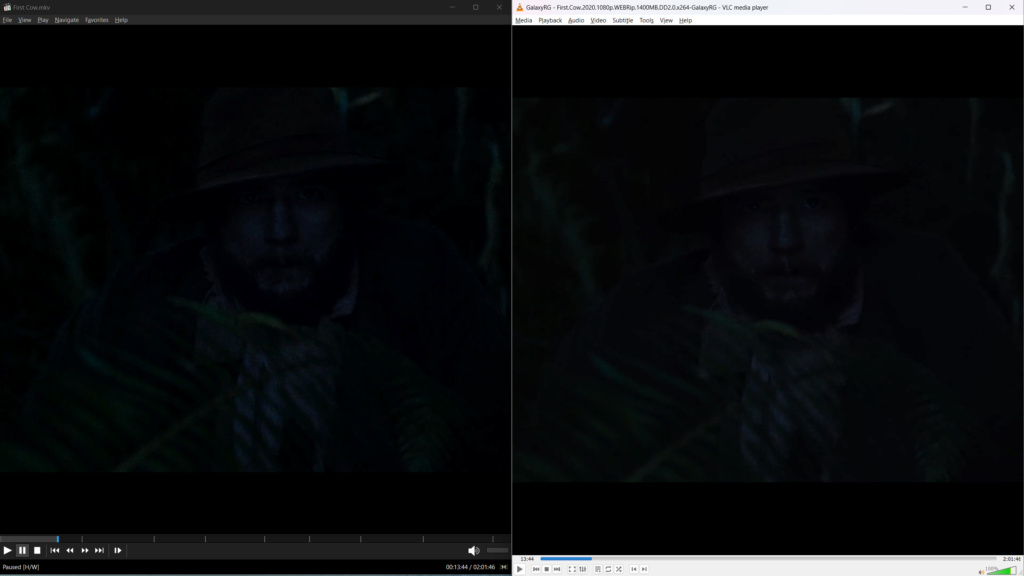Mute the First Cow.mkv player's speaker icon

(473, 551)
